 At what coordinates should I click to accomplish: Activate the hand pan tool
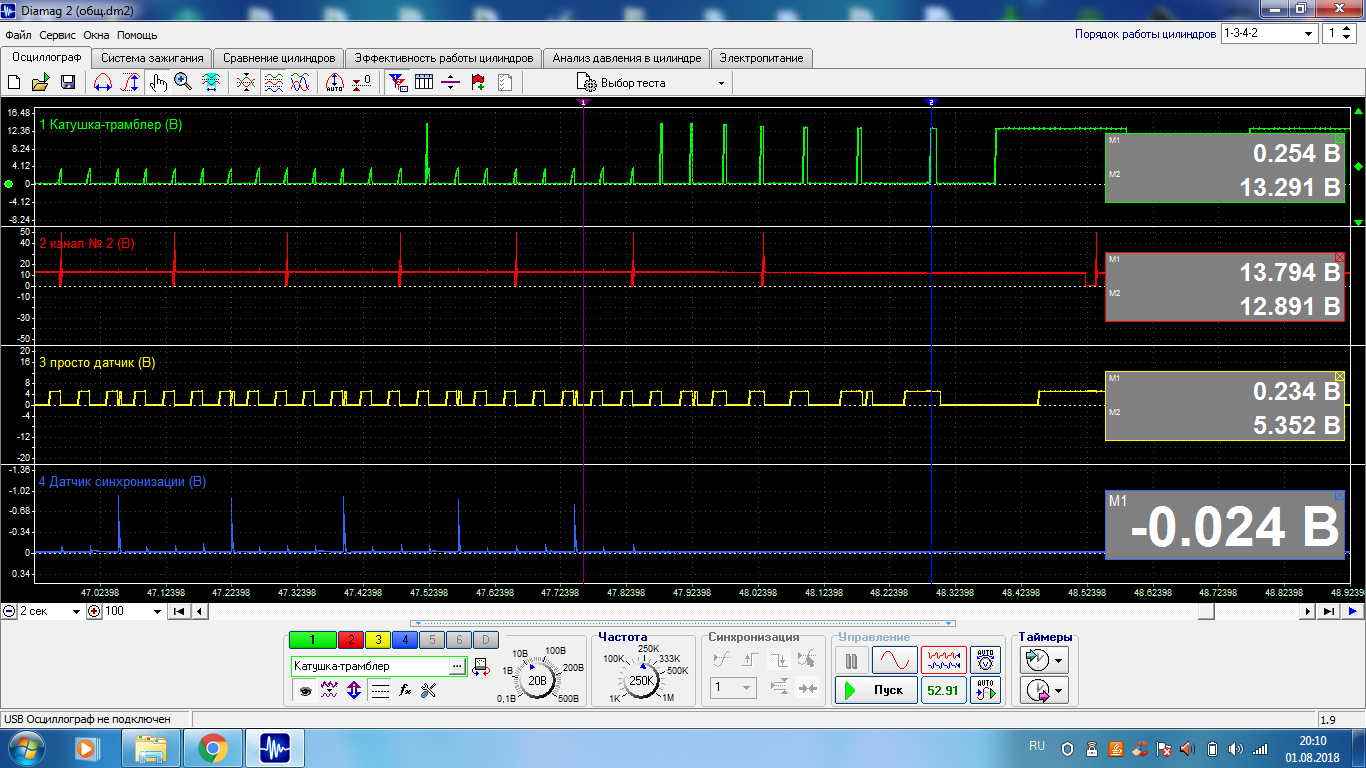157,83
